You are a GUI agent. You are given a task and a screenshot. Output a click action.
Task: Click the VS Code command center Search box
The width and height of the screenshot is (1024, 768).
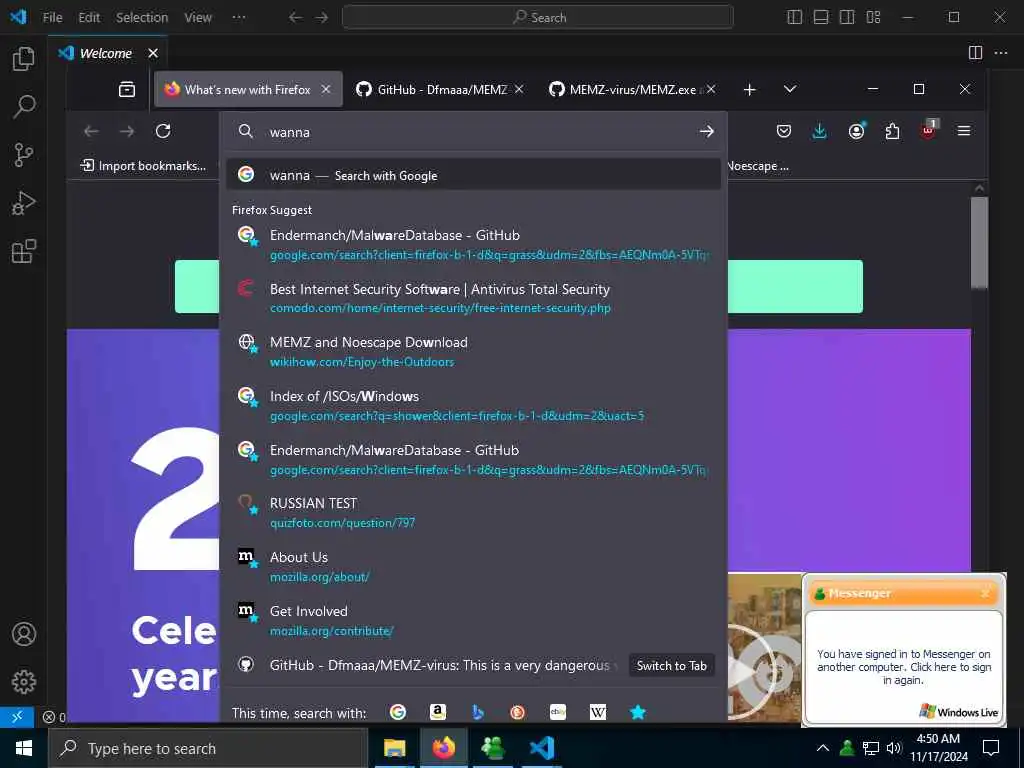tap(537, 18)
